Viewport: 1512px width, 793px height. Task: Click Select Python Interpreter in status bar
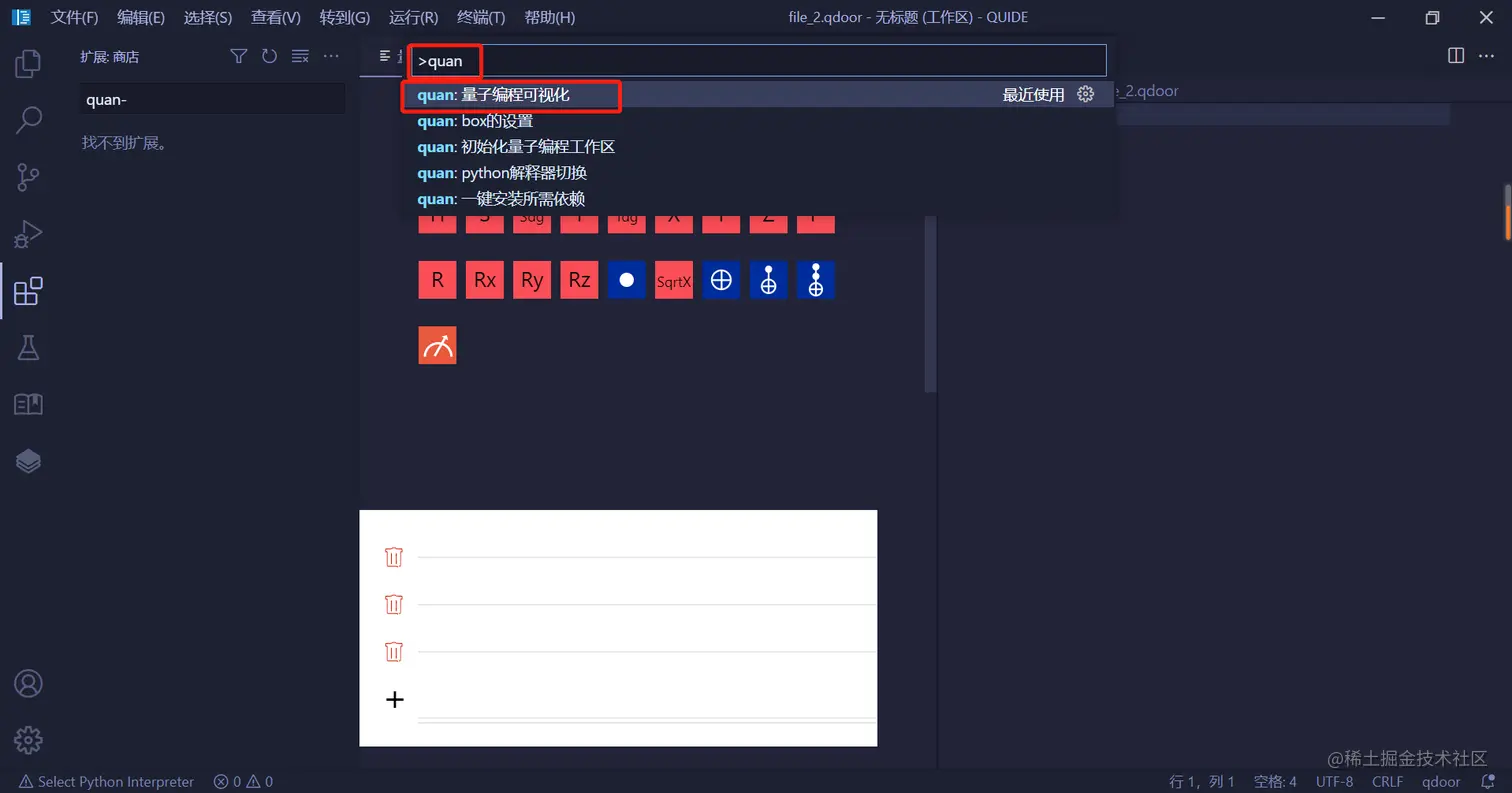click(x=106, y=782)
